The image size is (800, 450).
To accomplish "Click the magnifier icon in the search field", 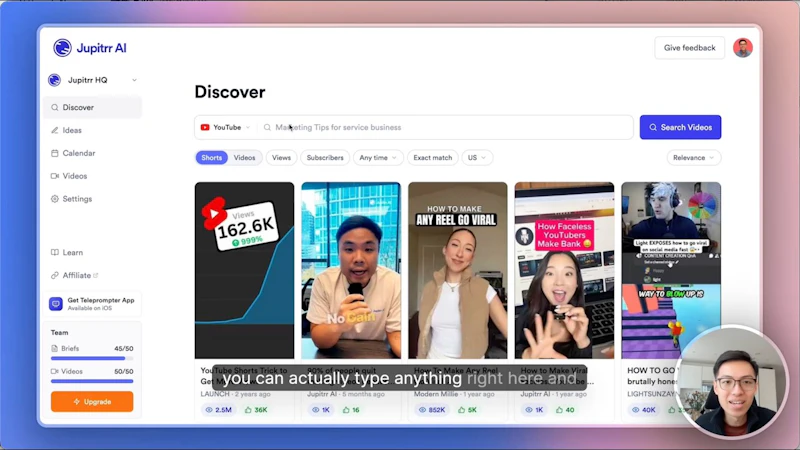I will point(267,128).
